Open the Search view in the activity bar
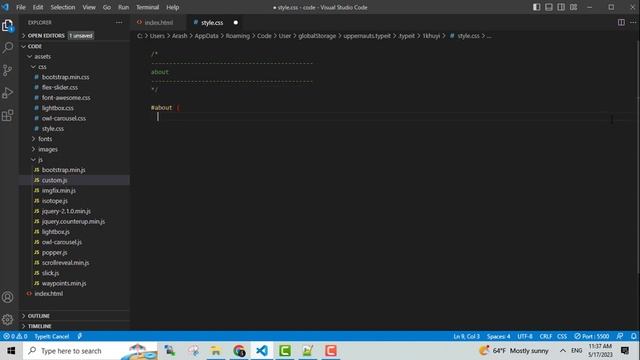Viewport: 640px width, 360px height. pyautogui.click(x=7, y=48)
